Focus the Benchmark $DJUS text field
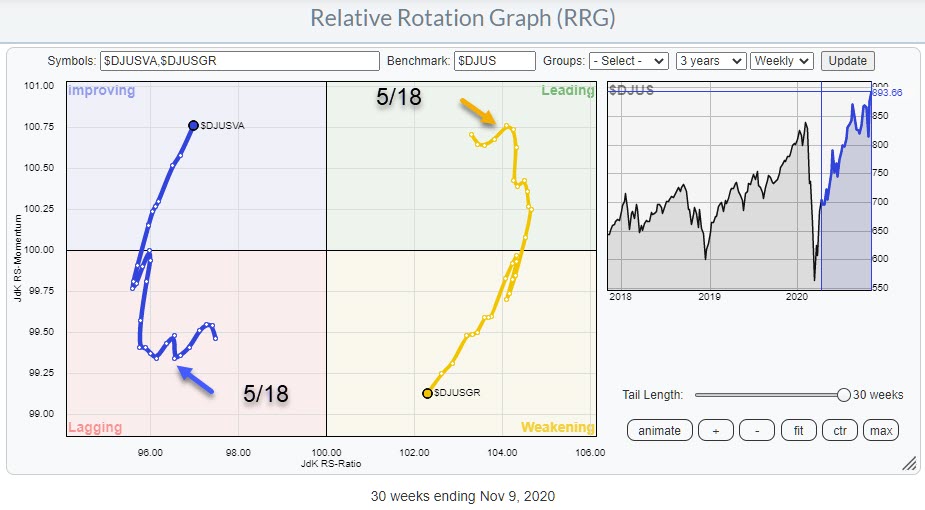Screen dimensions: 925x510 click(x=495, y=61)
